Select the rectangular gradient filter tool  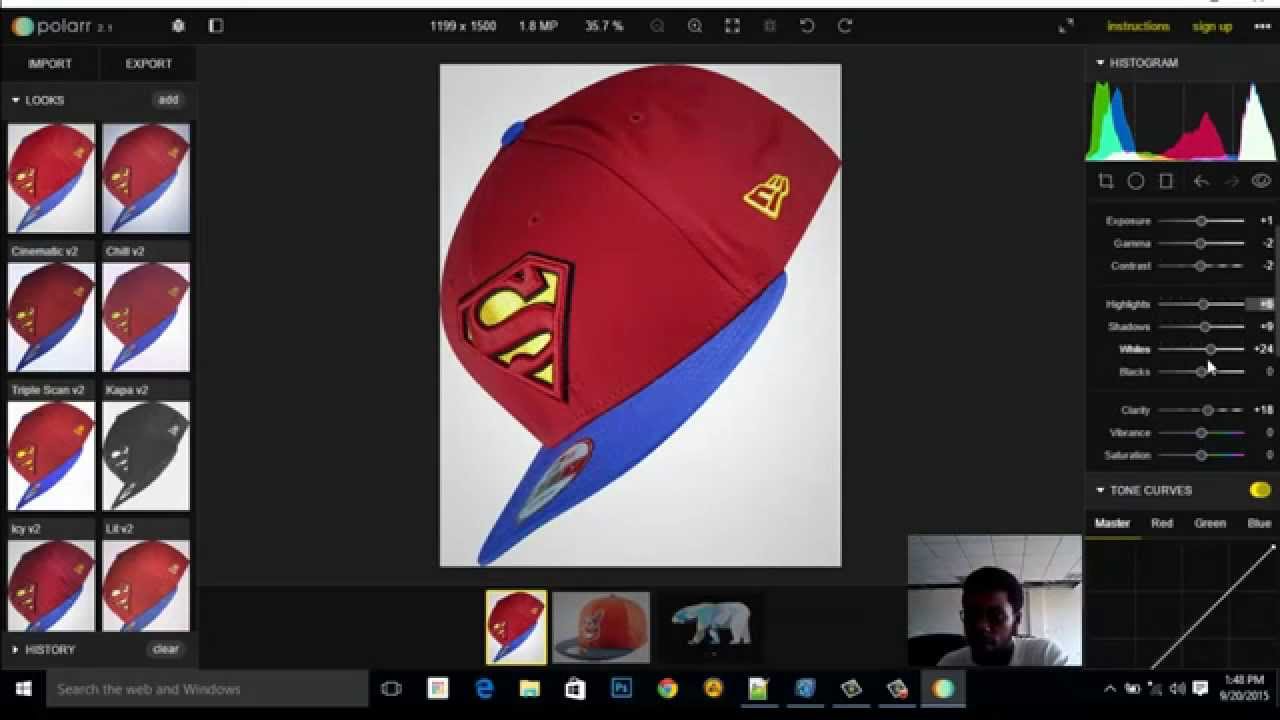click(1166, 181)
